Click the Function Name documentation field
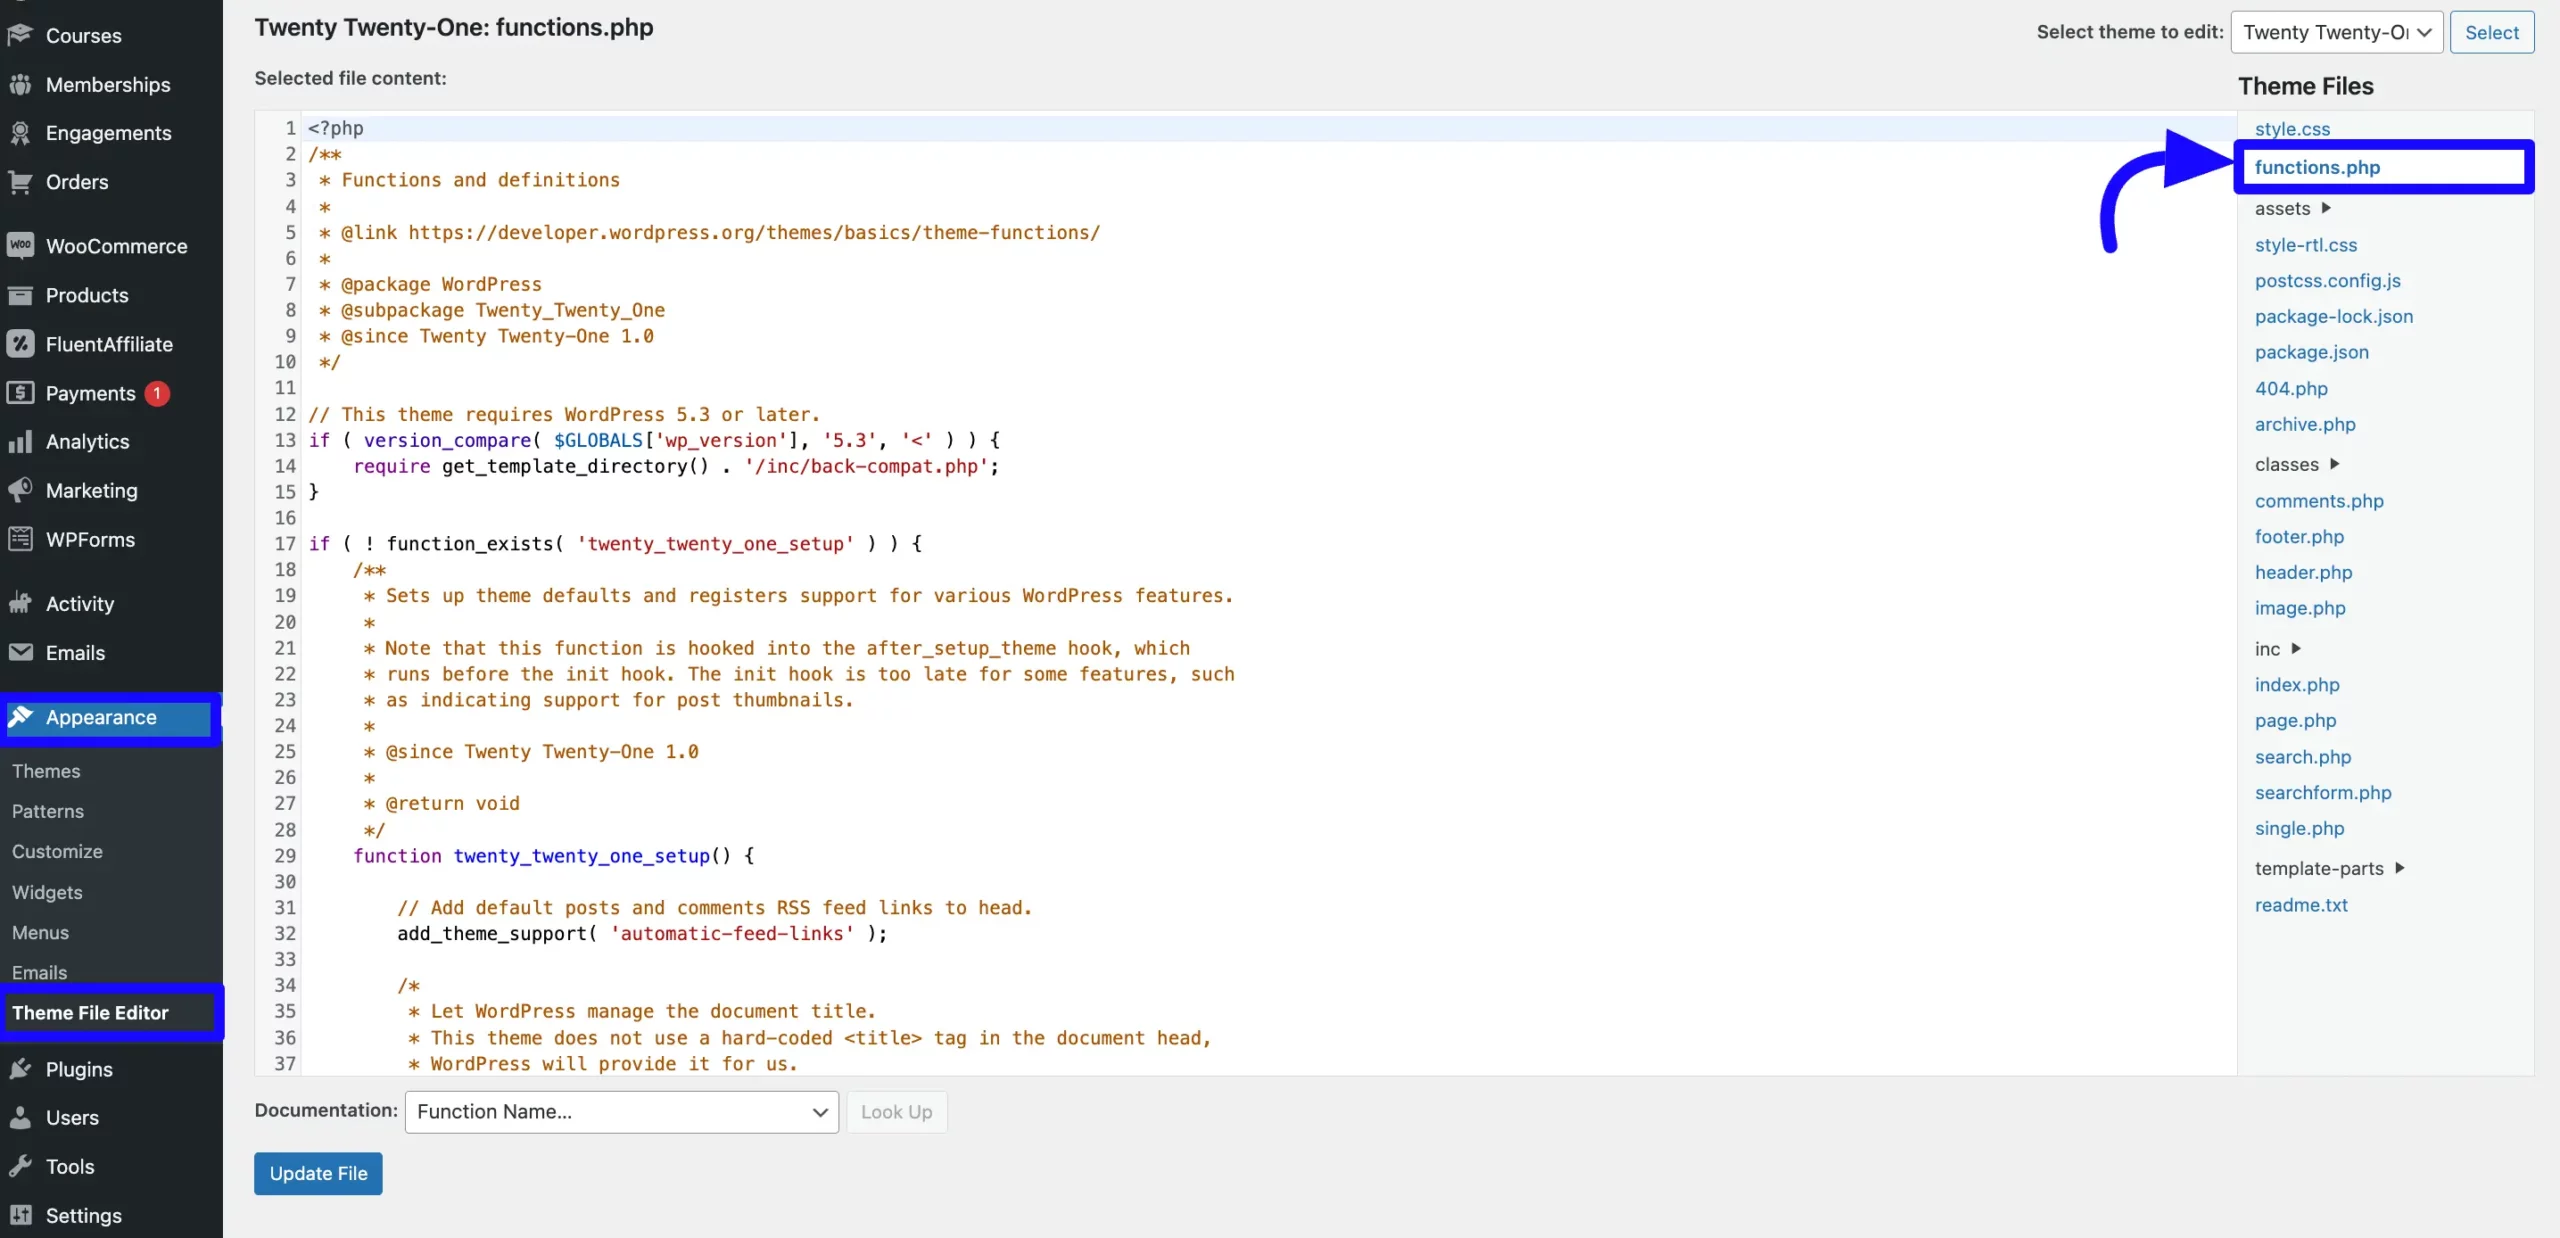This screenshot has width=2560, height=1238. pyautogui.click(x=620, y=1111)
